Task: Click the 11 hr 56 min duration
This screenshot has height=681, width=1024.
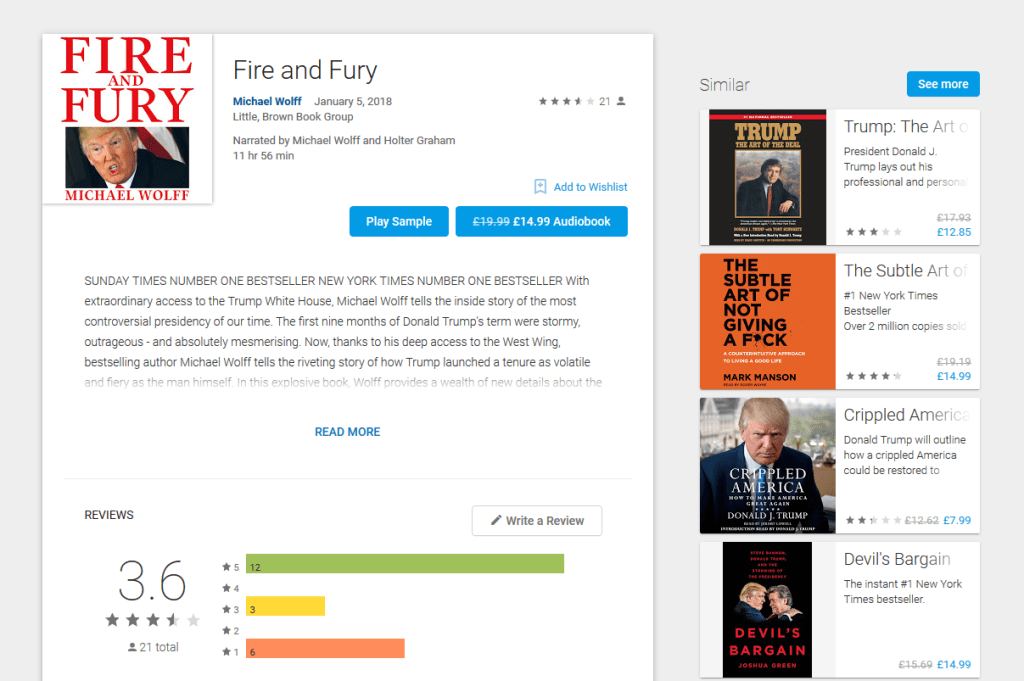Action: [263, 155]
